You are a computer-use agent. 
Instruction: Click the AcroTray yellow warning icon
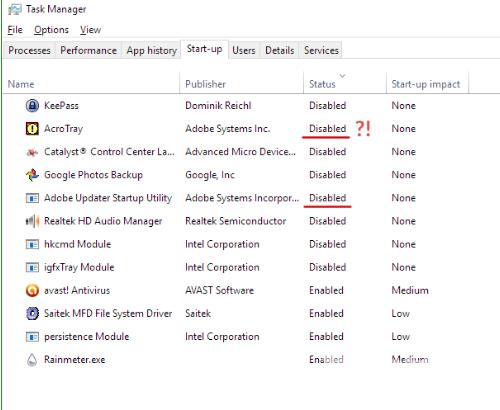(32, 129)
